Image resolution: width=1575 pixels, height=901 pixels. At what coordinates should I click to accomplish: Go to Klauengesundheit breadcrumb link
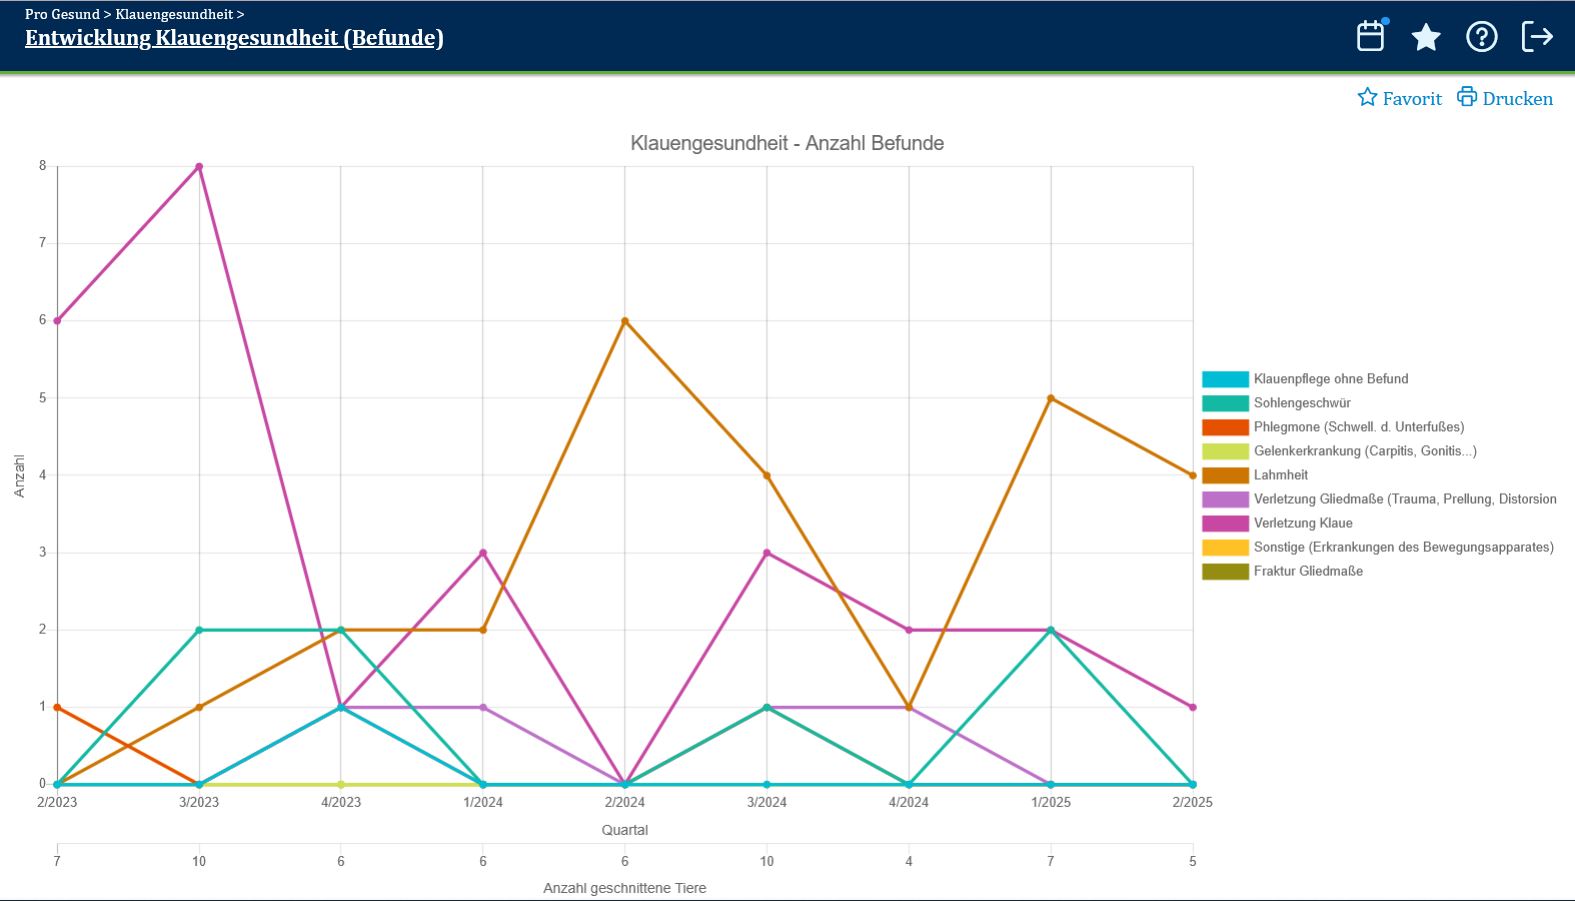[x=173, y=14]
